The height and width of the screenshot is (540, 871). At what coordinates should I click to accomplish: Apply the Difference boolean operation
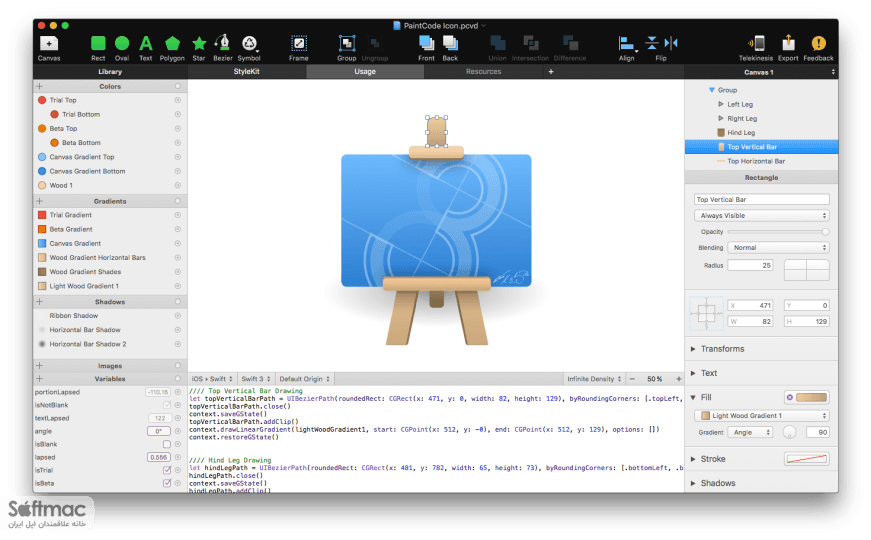570,47
